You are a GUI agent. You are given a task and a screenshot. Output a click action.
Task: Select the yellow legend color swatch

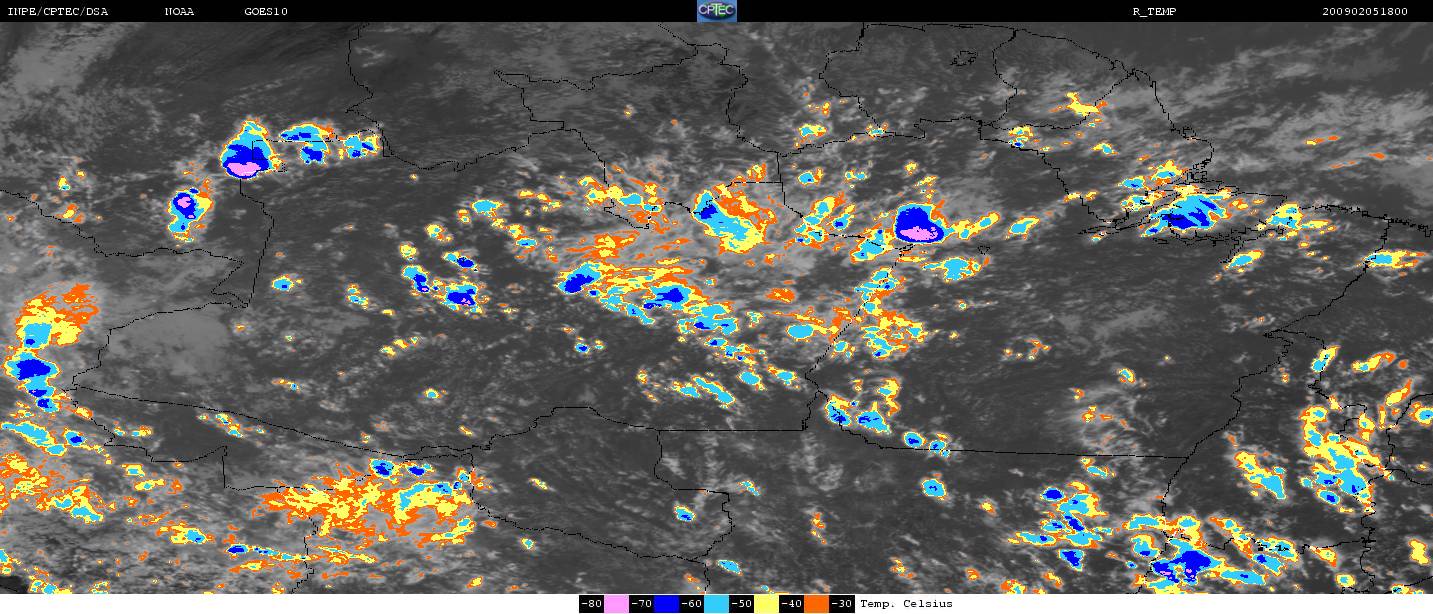(766, 604)
